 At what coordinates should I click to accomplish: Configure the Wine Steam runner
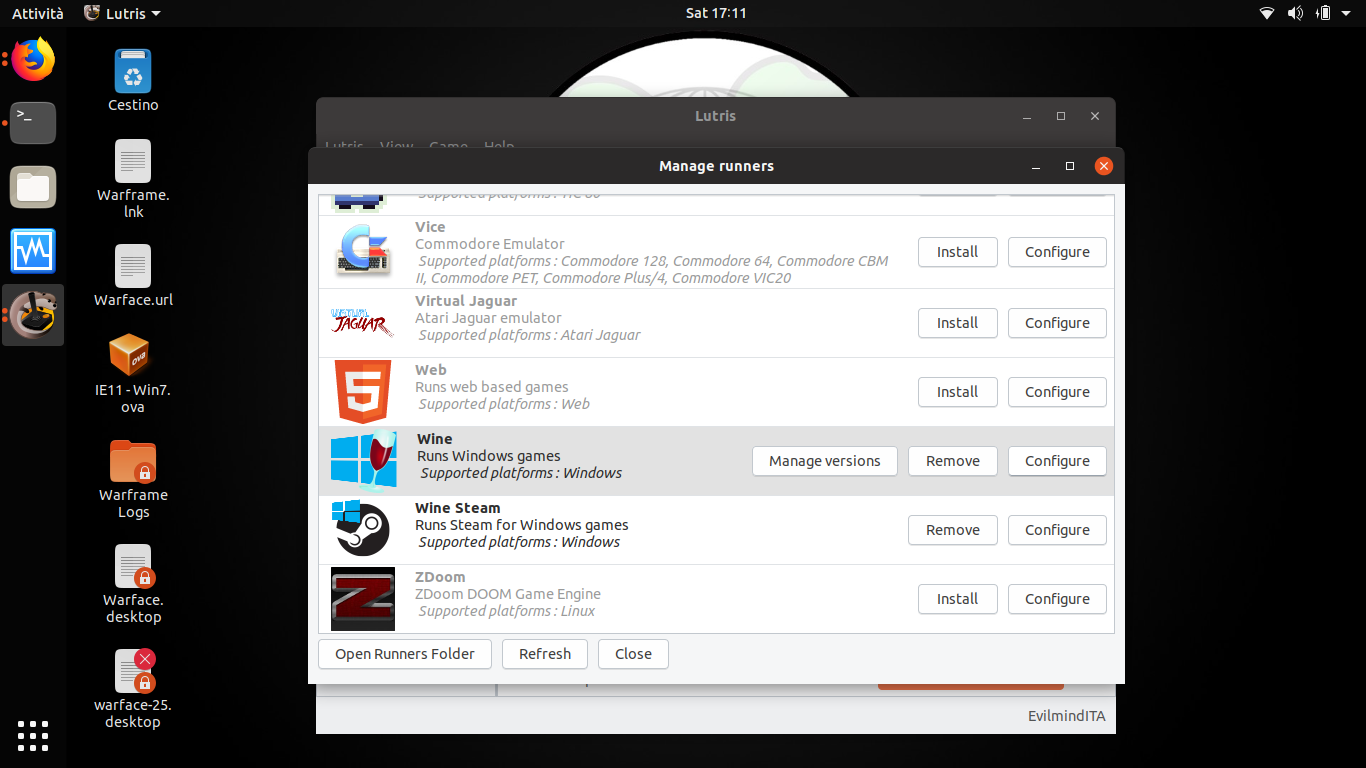[1057, 530]
